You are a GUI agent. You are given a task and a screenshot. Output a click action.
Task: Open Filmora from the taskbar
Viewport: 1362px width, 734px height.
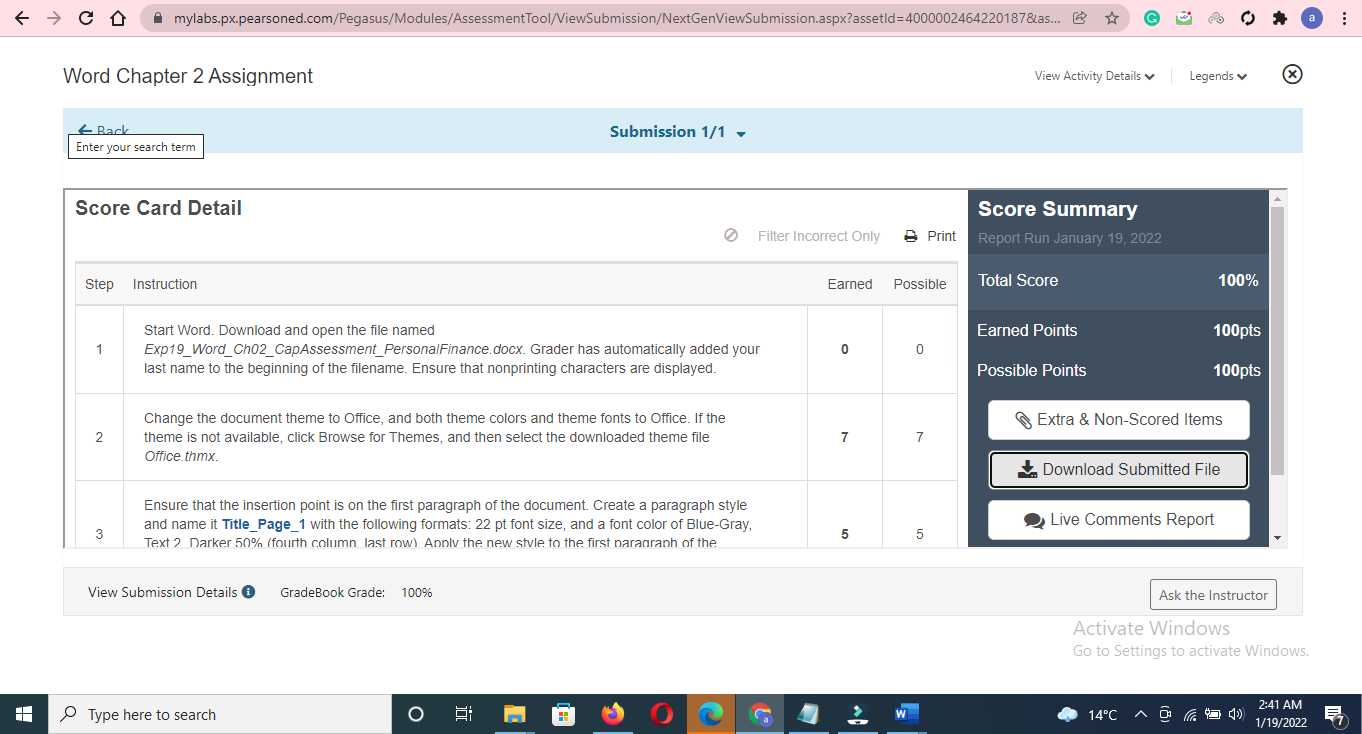pyautogui.click(x=857, y=714)
